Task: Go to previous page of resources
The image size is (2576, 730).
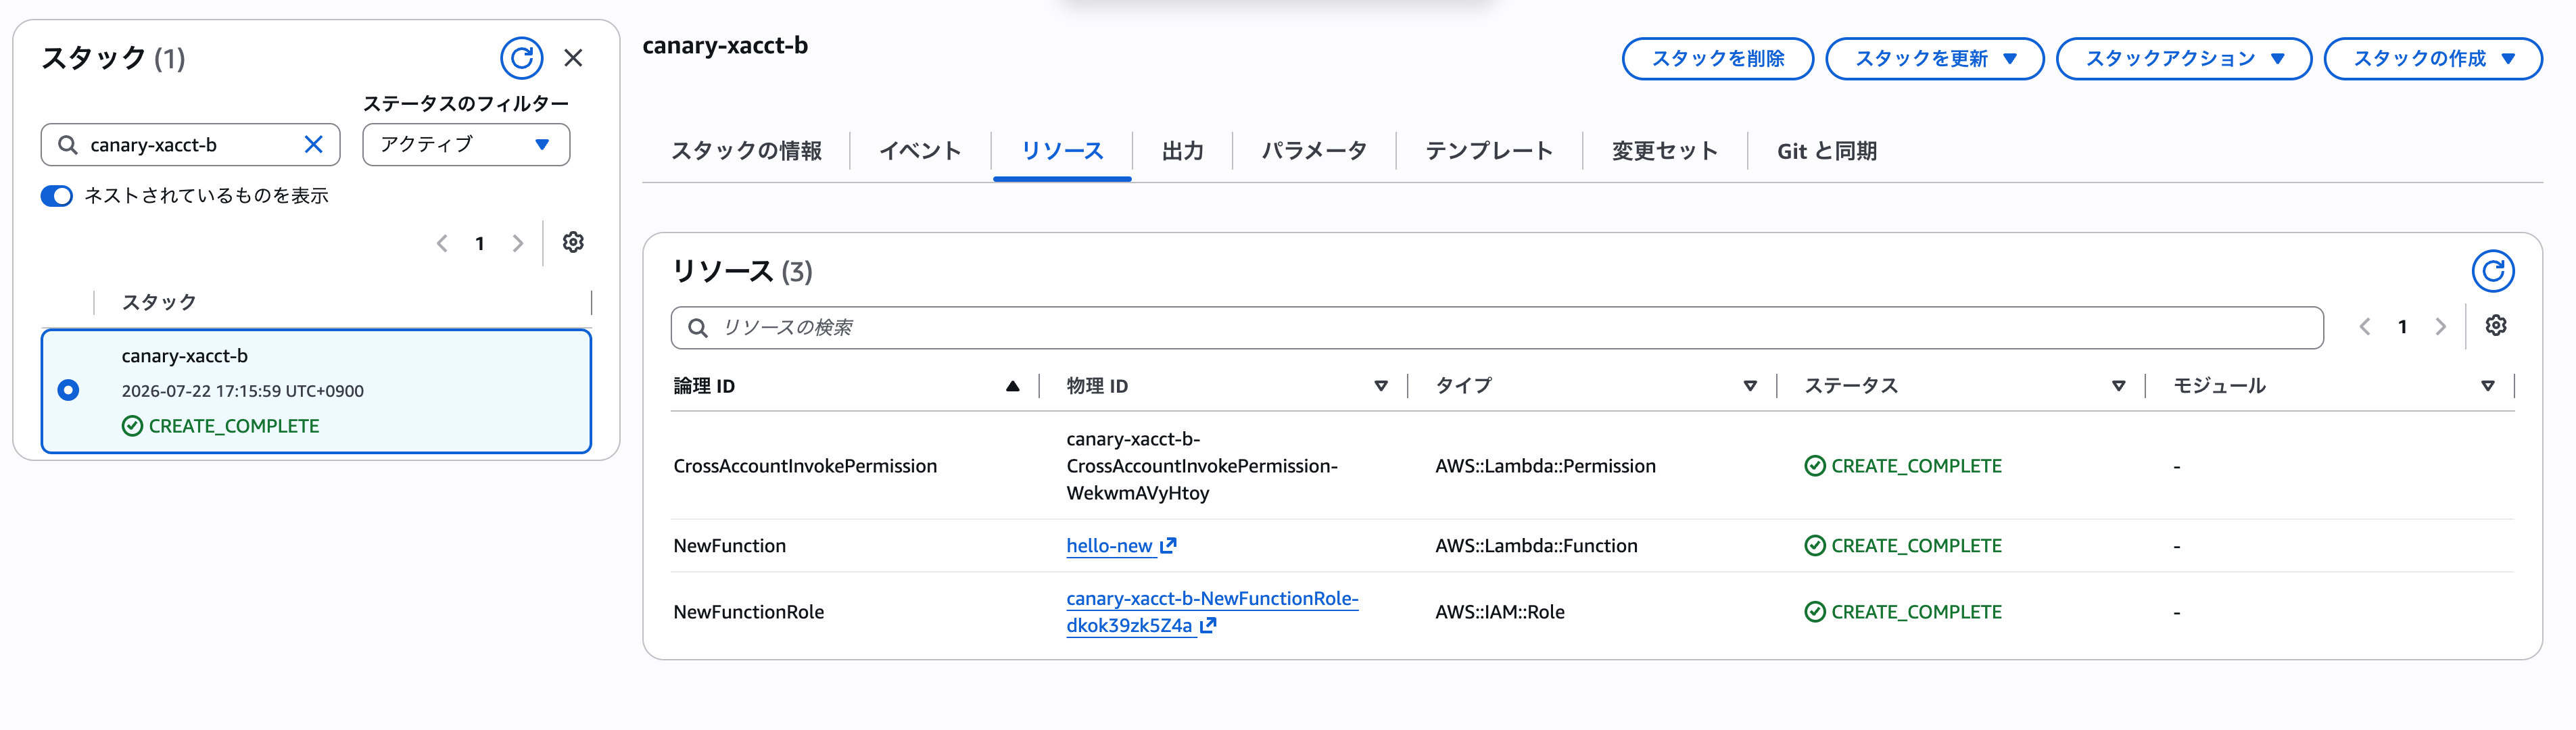Action: tap(2365, 326)
